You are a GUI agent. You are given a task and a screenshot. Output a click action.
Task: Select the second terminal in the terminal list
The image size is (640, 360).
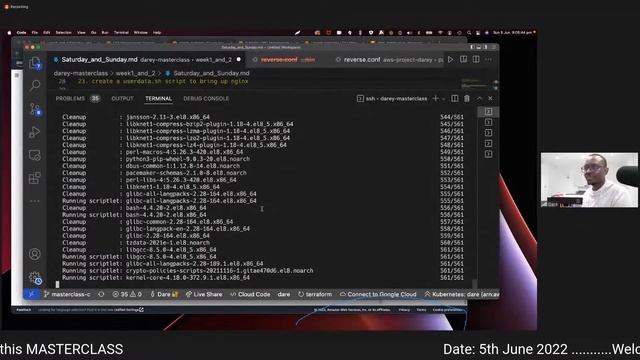click(489, 122)
